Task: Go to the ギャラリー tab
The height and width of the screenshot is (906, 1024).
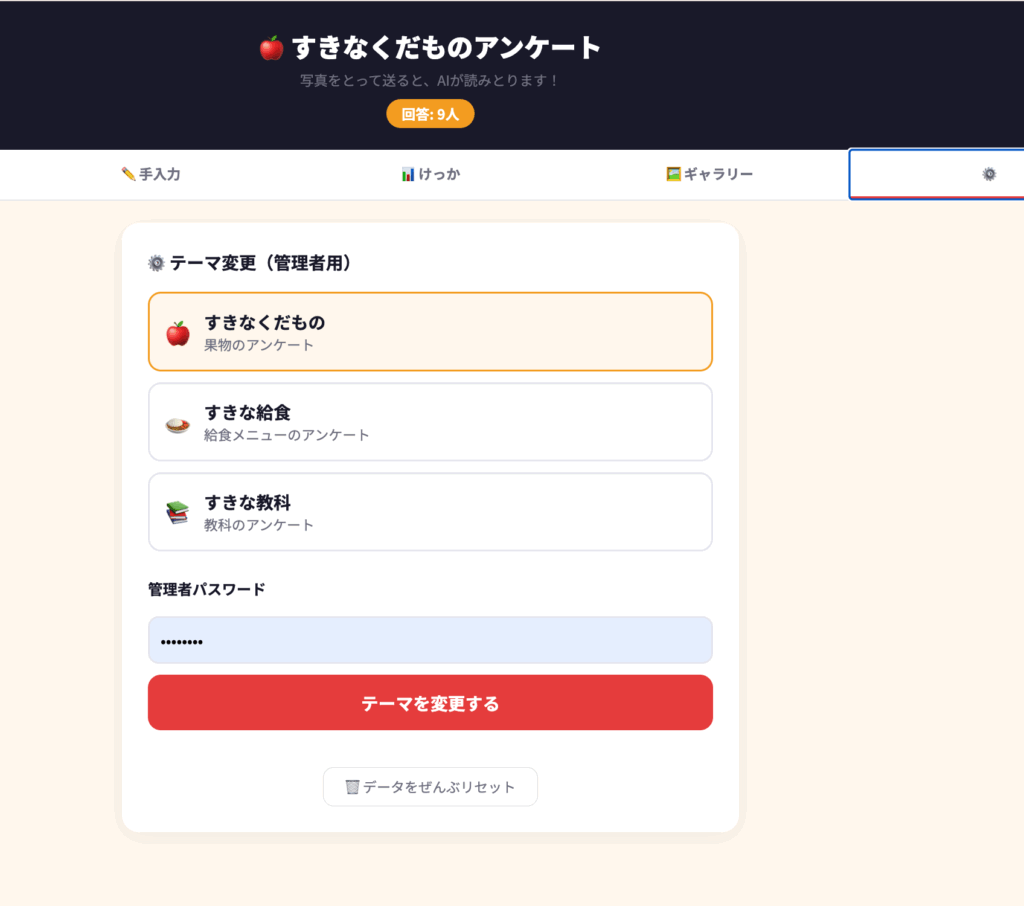Action: 709,174
